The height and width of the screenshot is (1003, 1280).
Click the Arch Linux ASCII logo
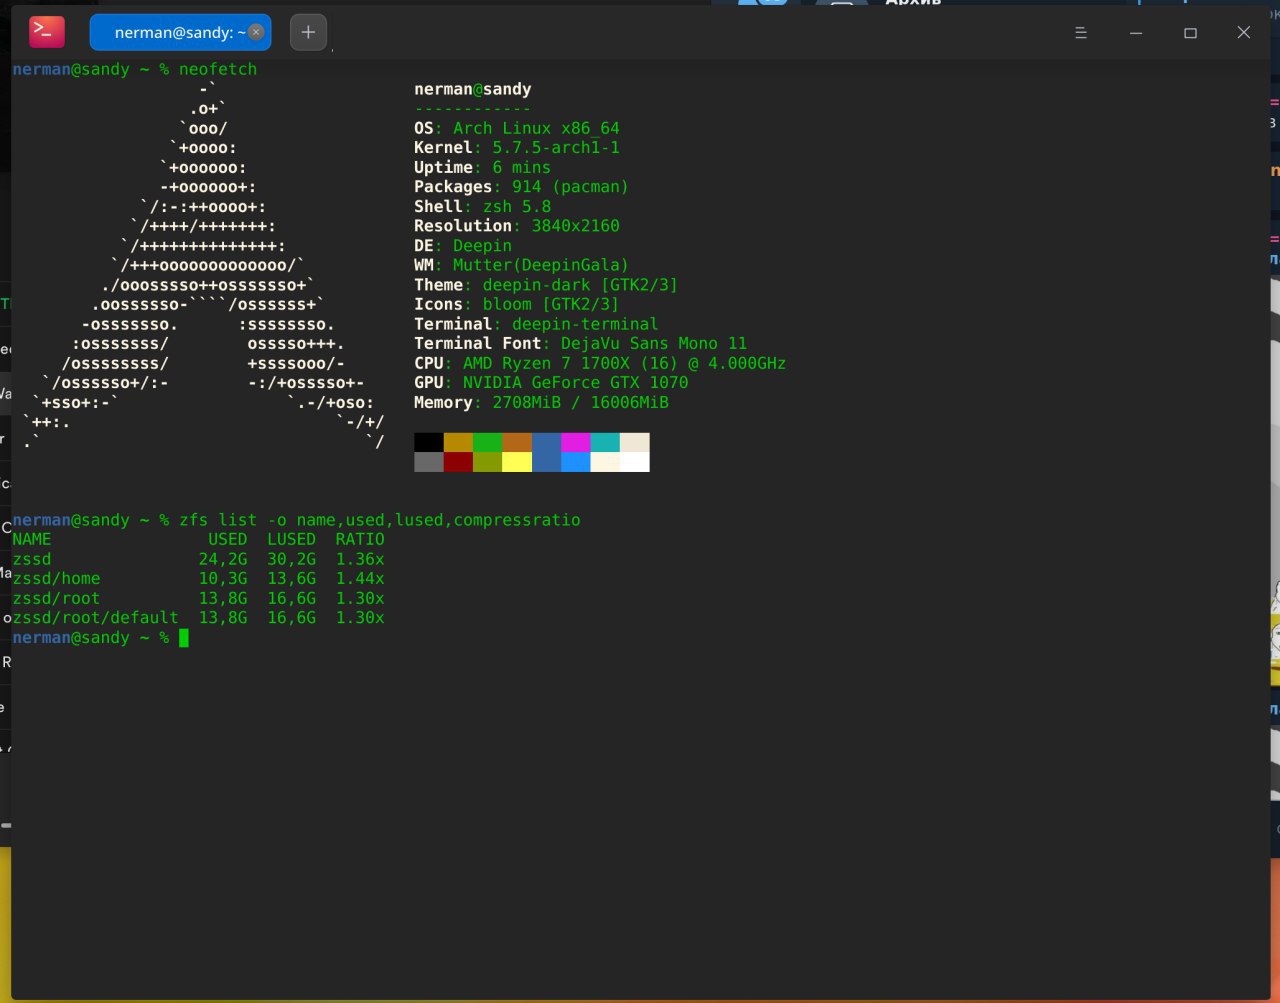point(203,265)
